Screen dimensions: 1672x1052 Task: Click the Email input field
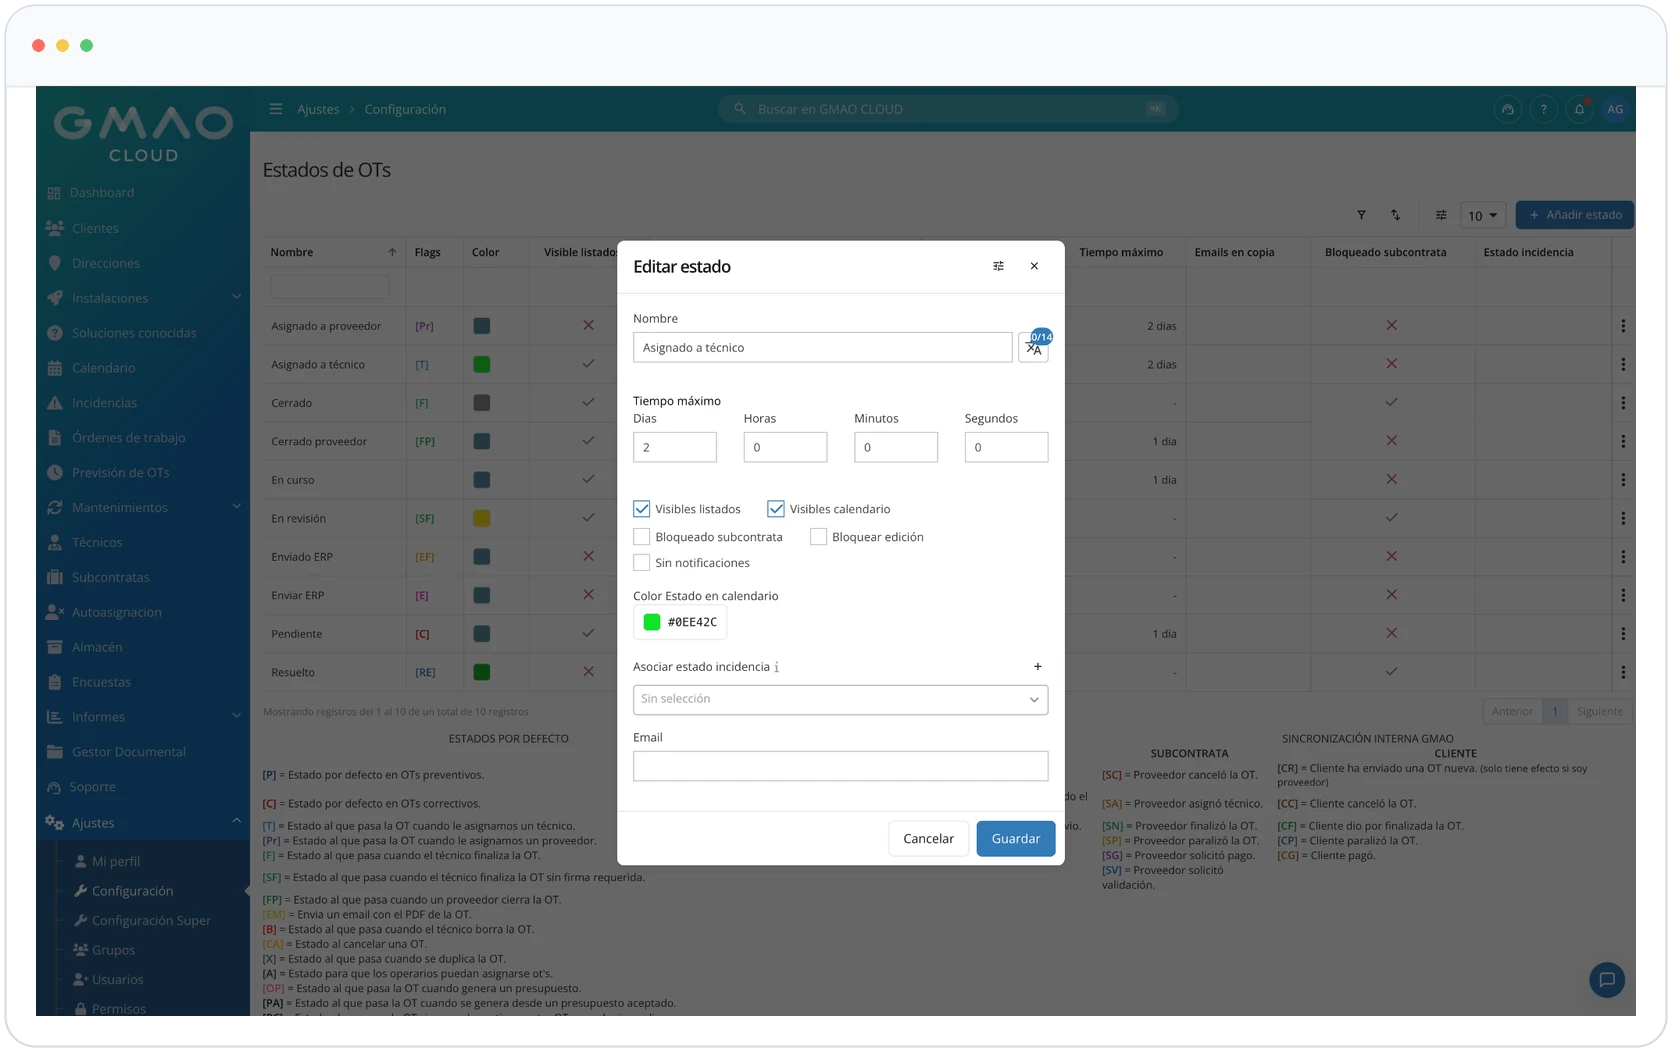[840, 766]
